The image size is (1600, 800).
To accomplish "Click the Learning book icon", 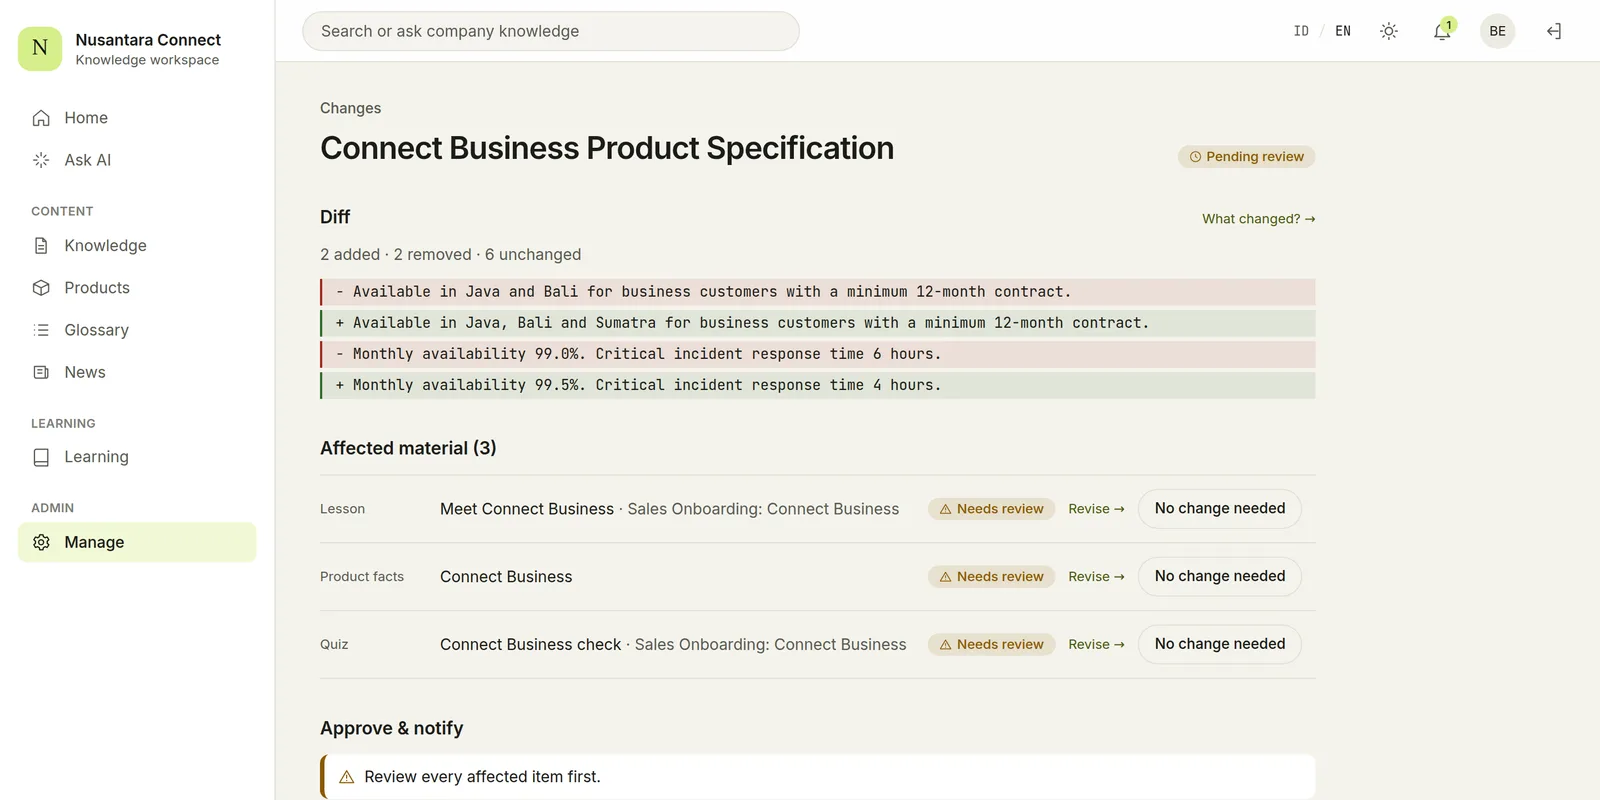I will pyautogui.click(x=41, y=457).
